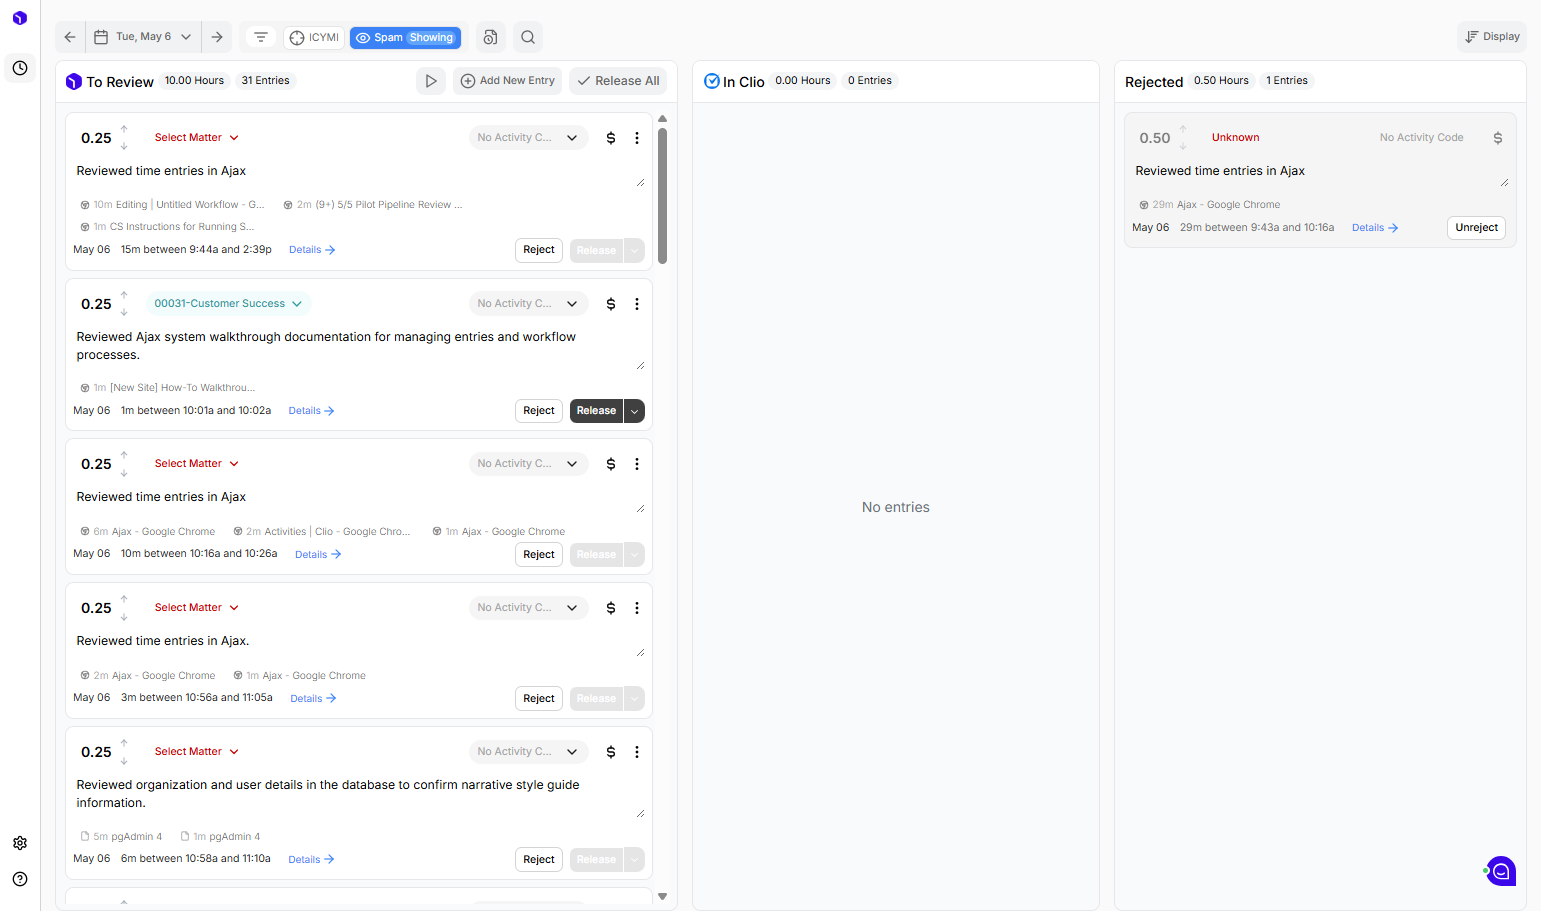1541x911 pixels.
Task: Open the chat support bubble
Action: [x=1501, y=871]
